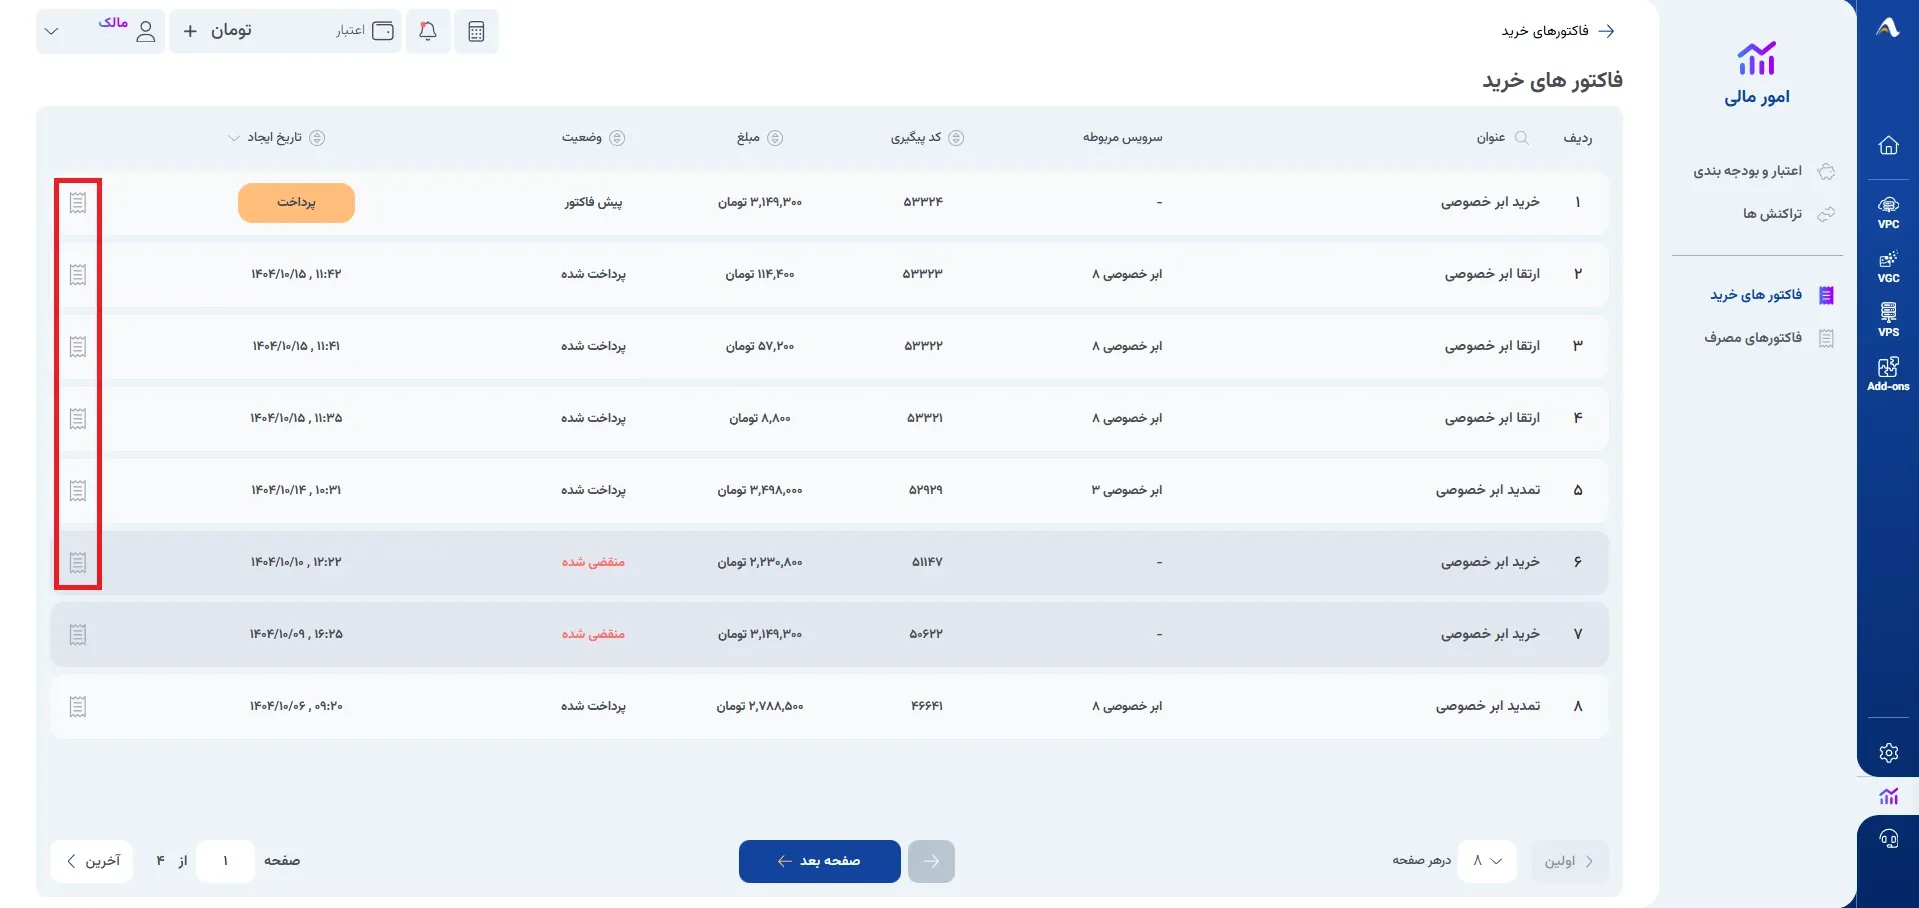1919x908 pixels.
Task: Add credit with the plus icon
Action: pos(190,31)
